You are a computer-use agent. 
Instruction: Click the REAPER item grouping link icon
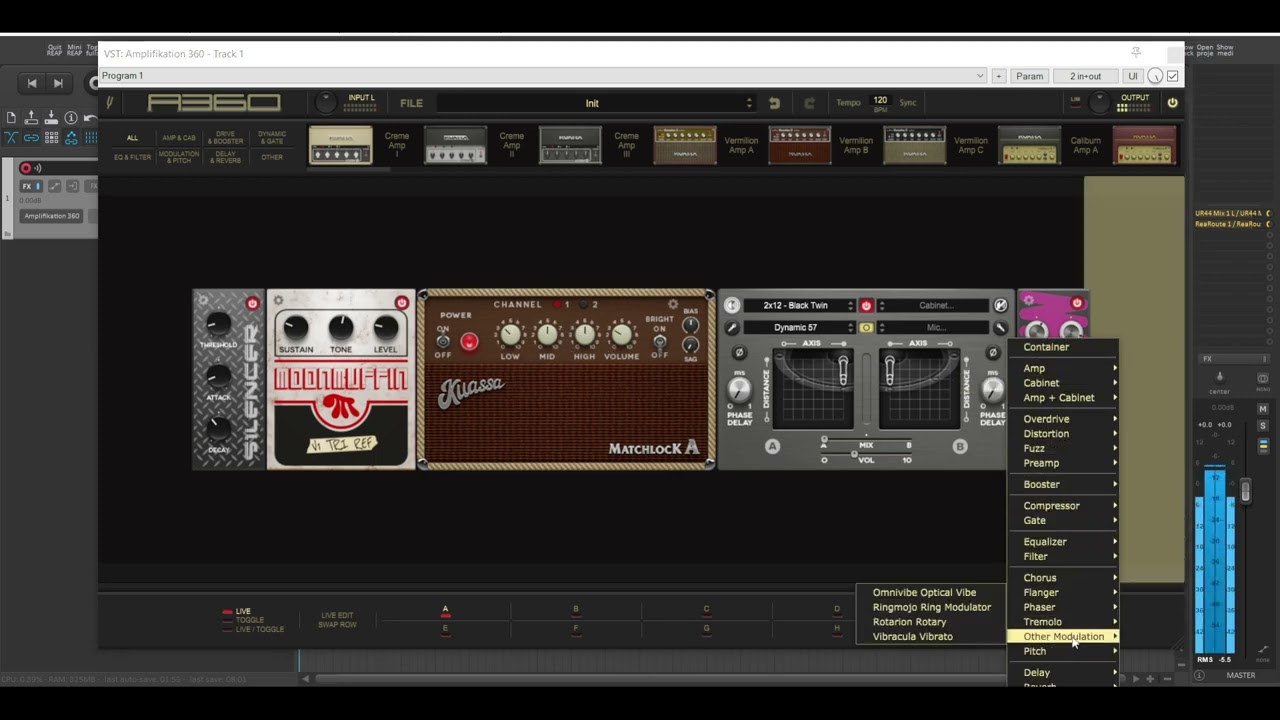point(31,138)
